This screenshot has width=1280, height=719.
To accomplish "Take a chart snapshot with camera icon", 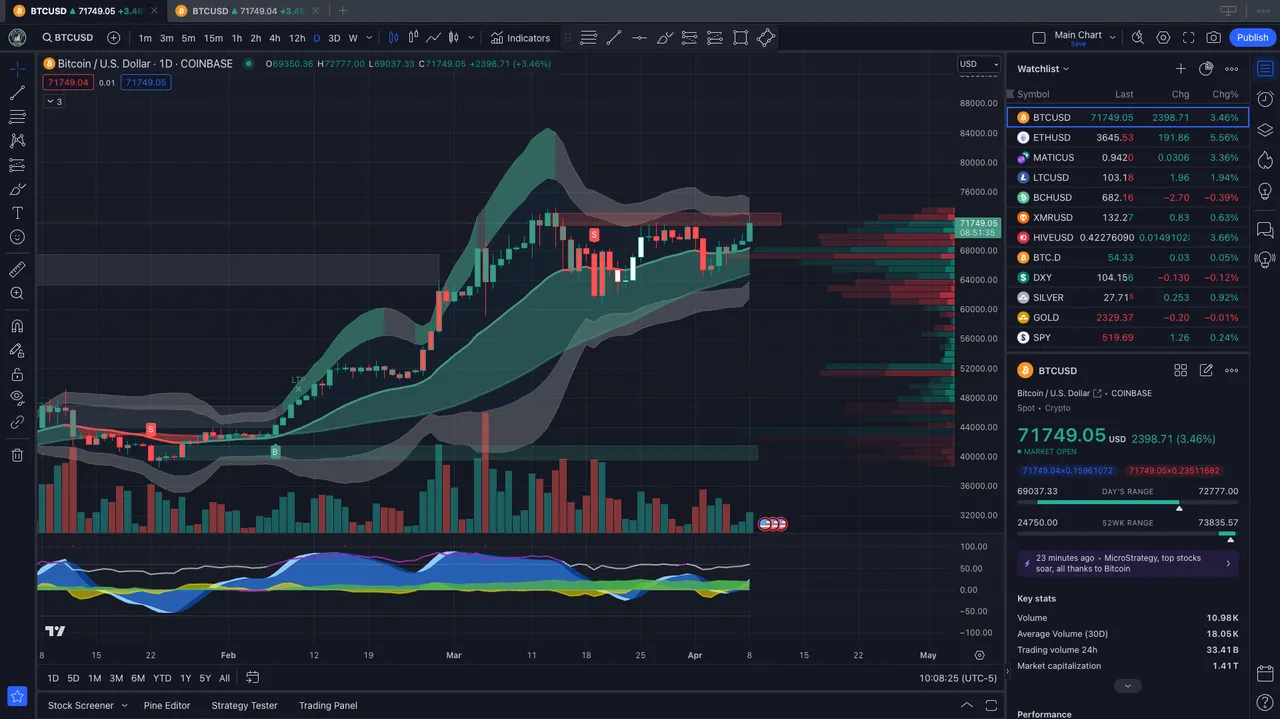I will pyautogui.click(x=1213, y=38).
